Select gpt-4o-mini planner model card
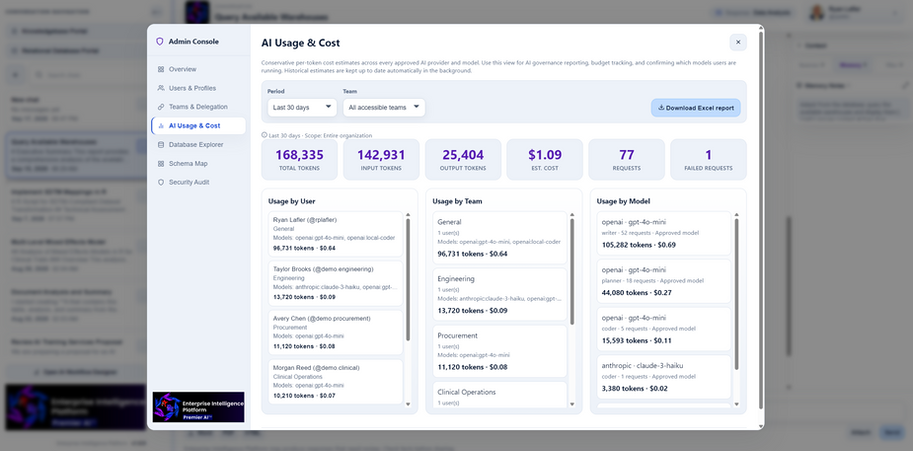This screenshot has height=451, width=913. tap(664, 281)
